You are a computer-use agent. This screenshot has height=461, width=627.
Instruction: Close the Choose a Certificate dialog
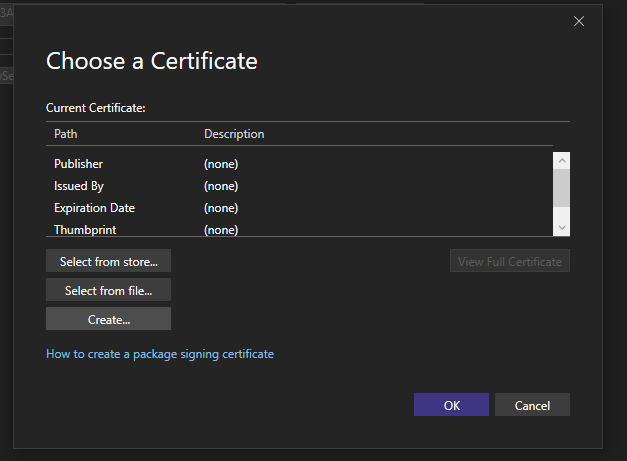[x=578, y=21]
